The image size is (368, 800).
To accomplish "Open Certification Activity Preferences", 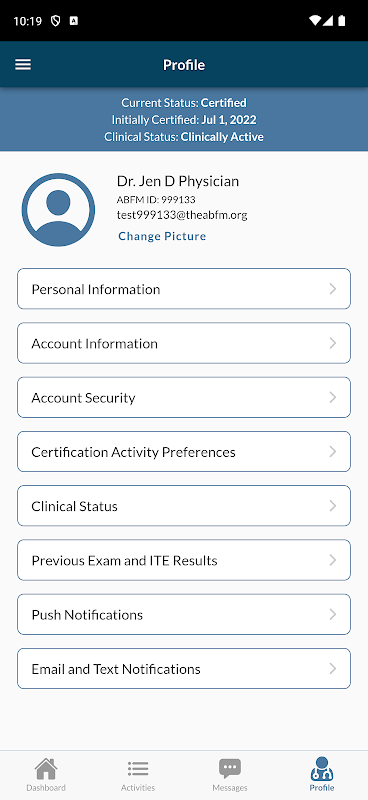I will click(x=184, y=452).
